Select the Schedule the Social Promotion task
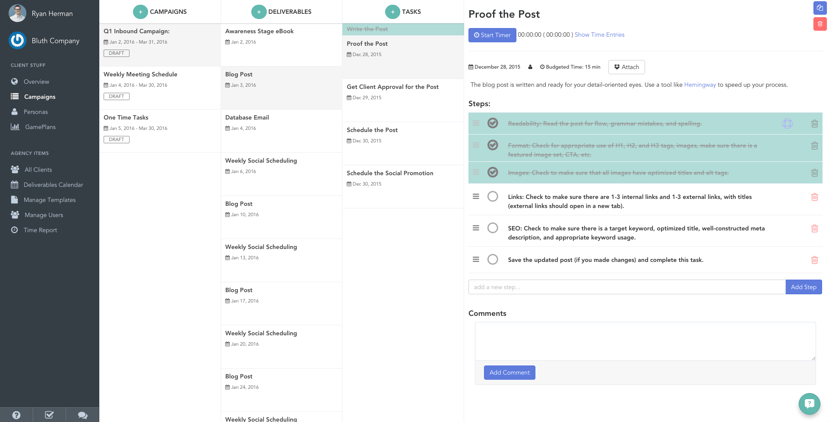Viewport: 829px width, 422px height. (x=403, y=187)
